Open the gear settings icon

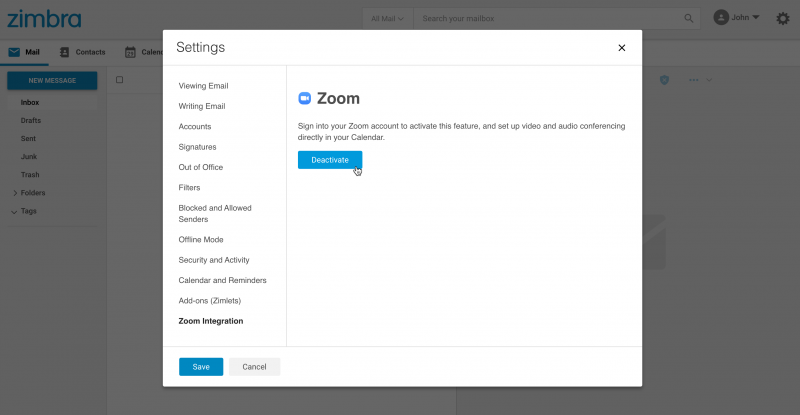pyautogui.click(x=783, y=19)
